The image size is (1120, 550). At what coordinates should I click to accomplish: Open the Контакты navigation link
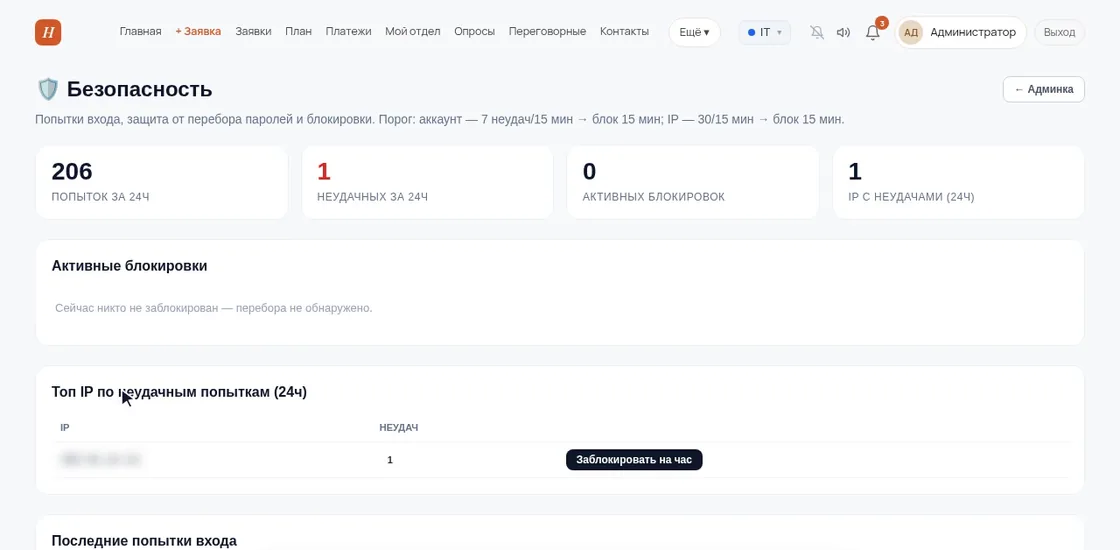(x=624, y=31)
